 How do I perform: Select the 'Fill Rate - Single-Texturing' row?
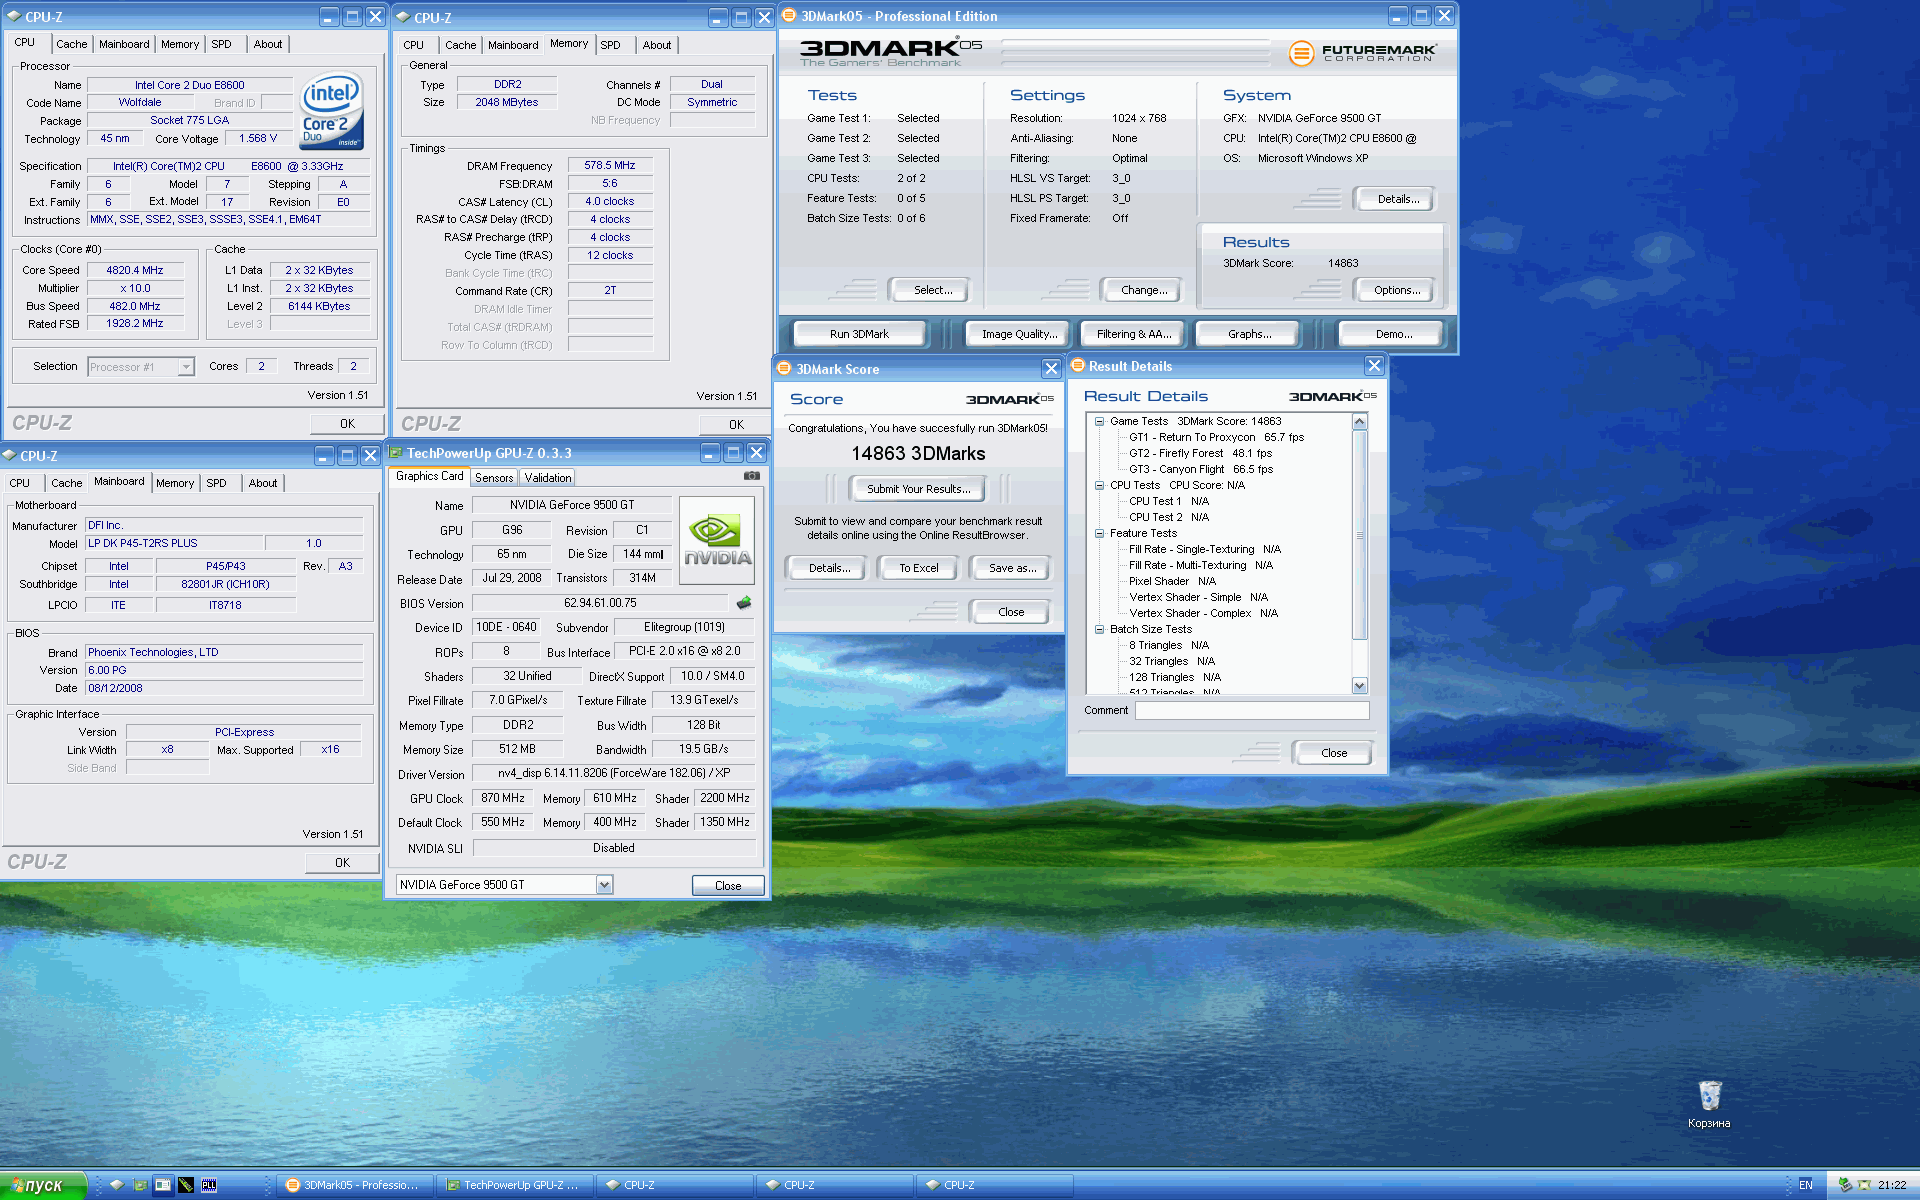click(1204, 549)
